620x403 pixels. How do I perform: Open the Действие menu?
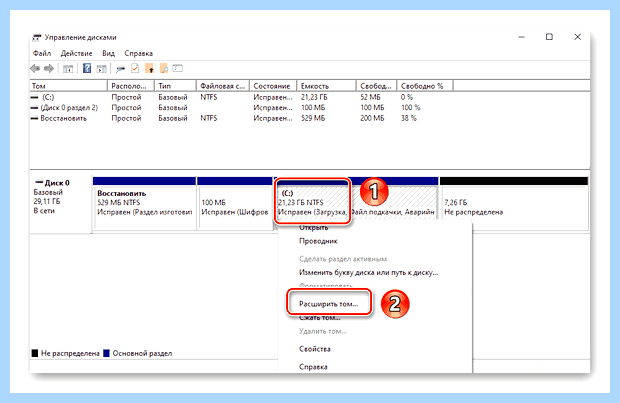click(76, 53)
